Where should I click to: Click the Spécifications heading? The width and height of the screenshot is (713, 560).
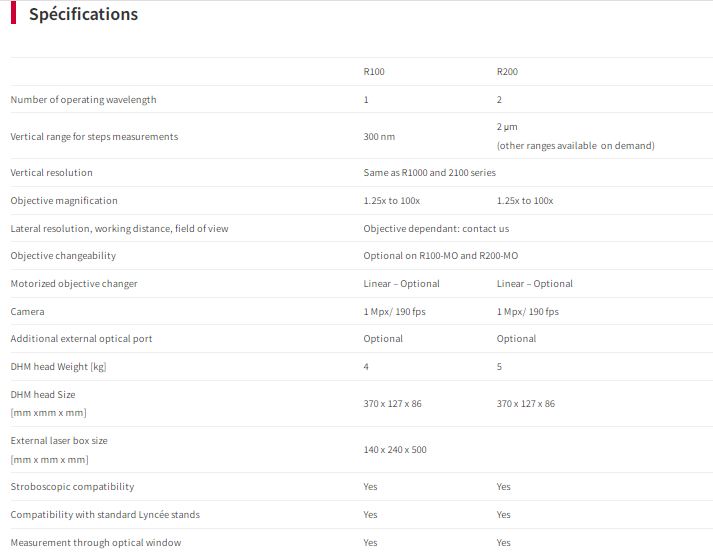(83, 15)
